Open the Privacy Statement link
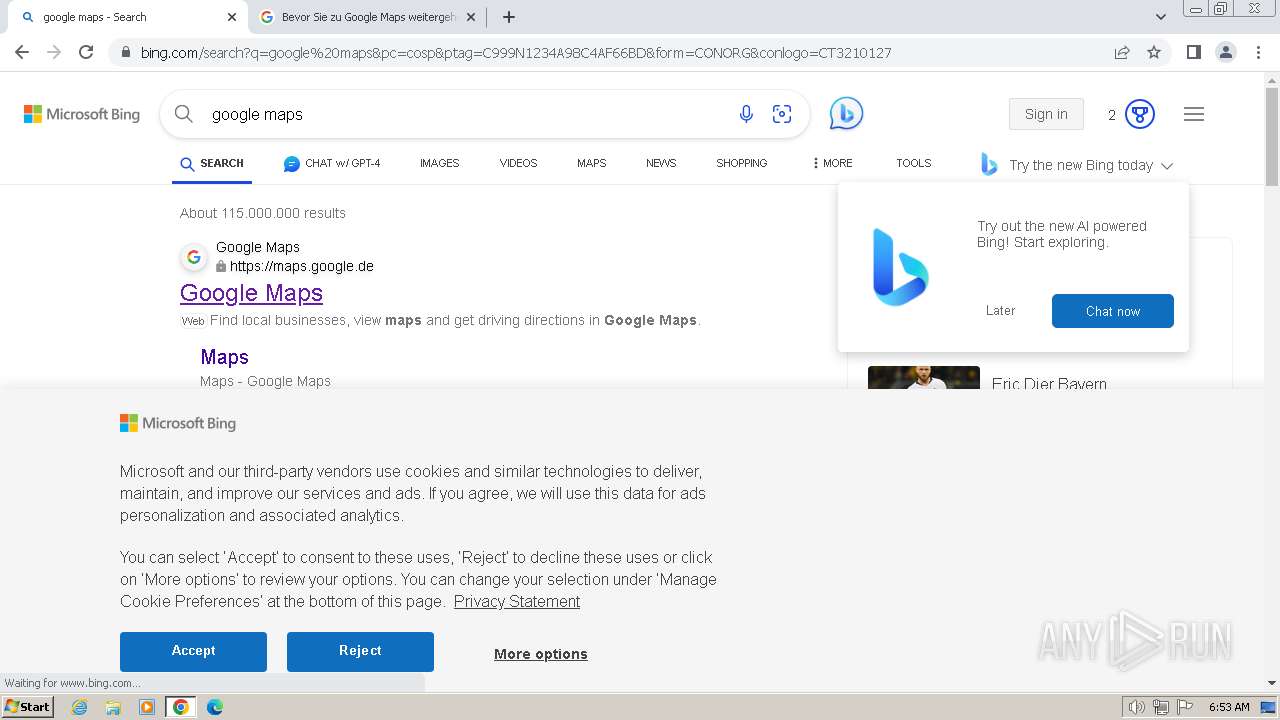Image resolution: width=1280 pixels, height=720 pixels. pos(517,601)
